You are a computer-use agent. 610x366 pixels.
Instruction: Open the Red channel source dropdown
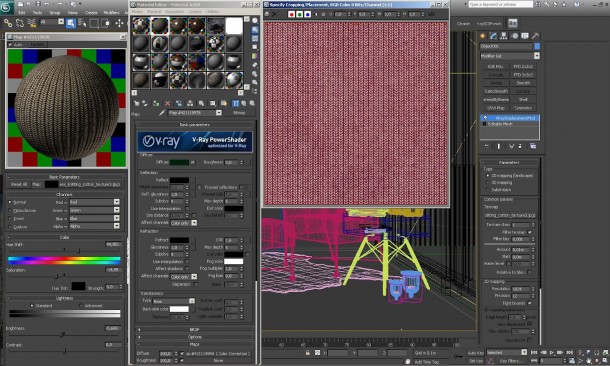click(93, 202)
